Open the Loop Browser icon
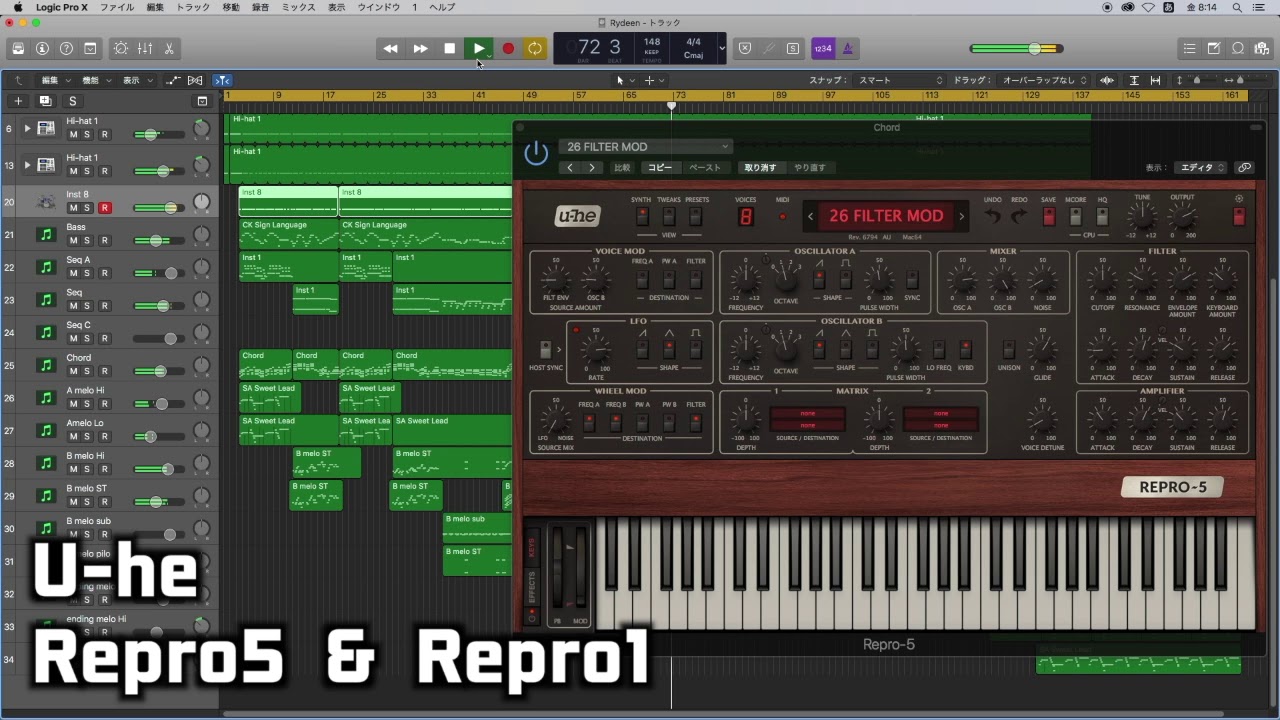The image size is (1280, 720). (x=1238, y=48)
